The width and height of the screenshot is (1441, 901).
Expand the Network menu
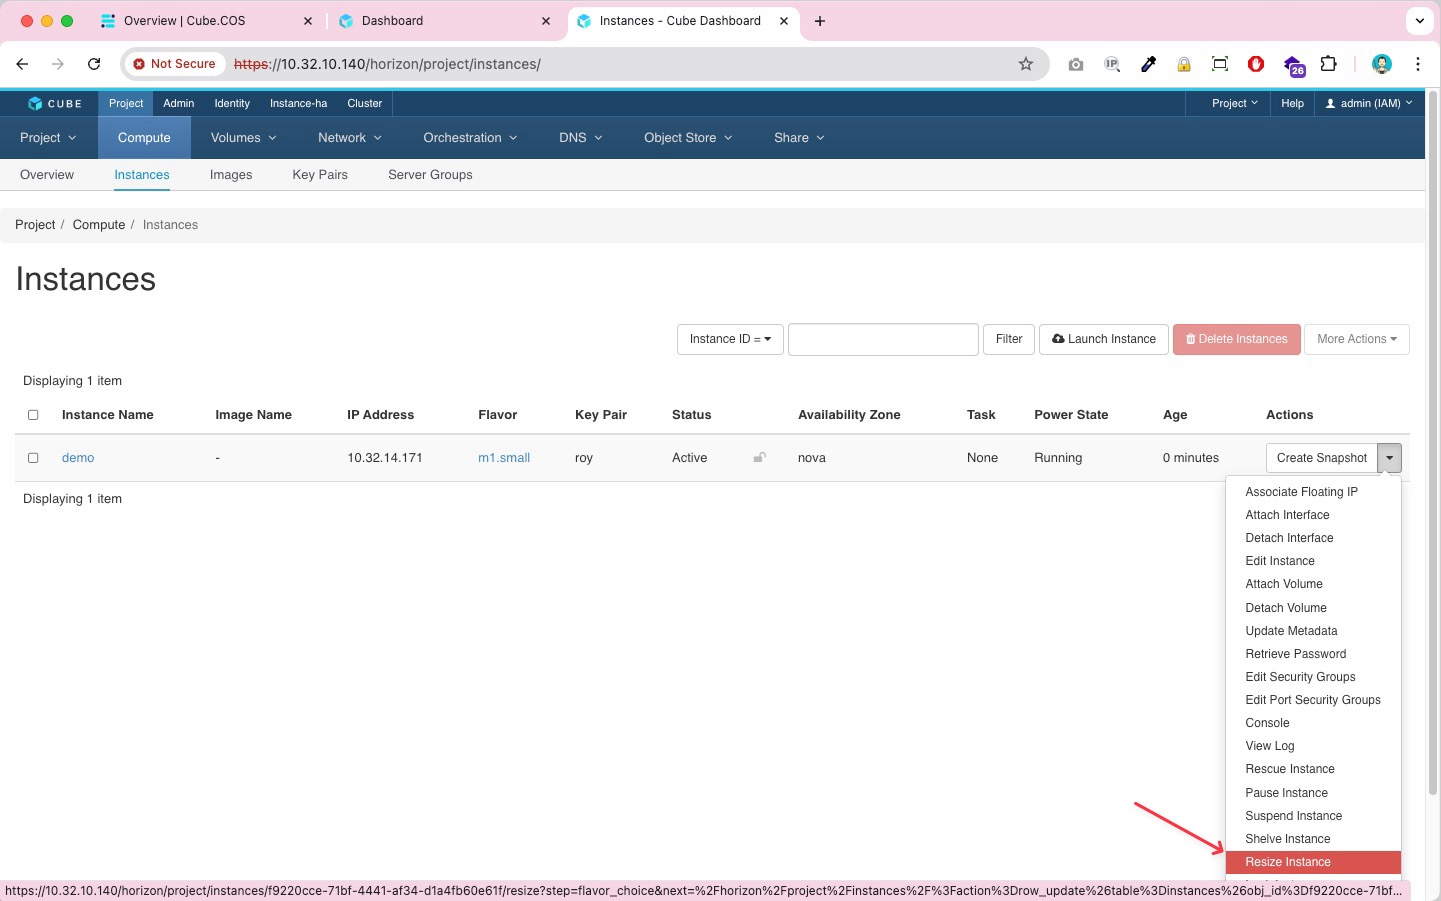[x=350, y=138]
